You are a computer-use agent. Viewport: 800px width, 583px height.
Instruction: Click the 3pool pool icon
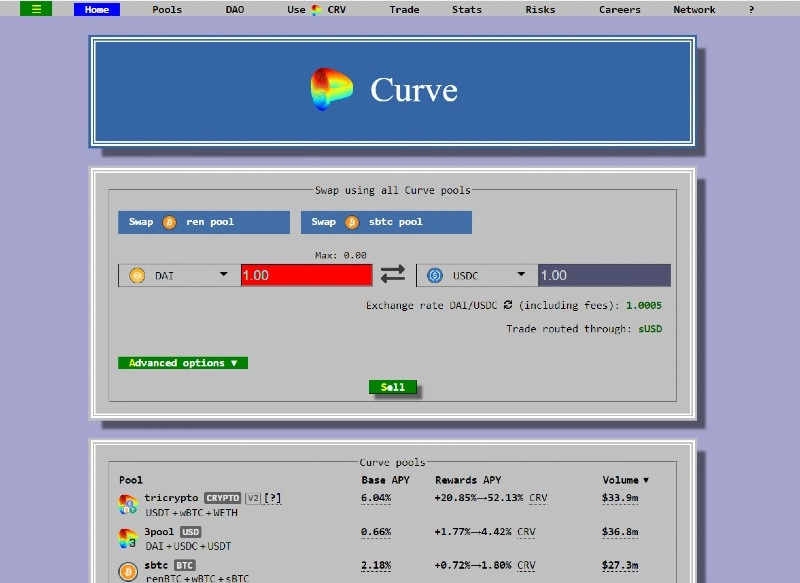click(x=128, y=538)
